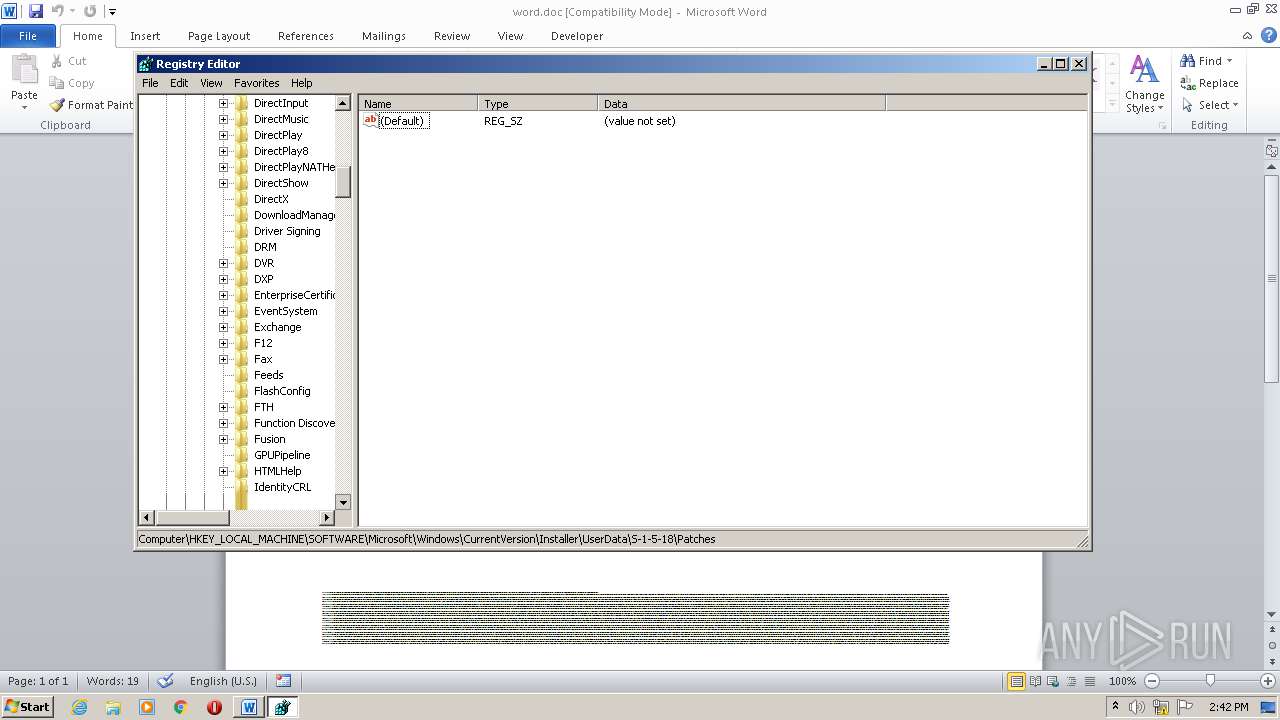The image size is (1280, 720).
Task: Click the zoom out minus button
Action: tap(1152, 681)
